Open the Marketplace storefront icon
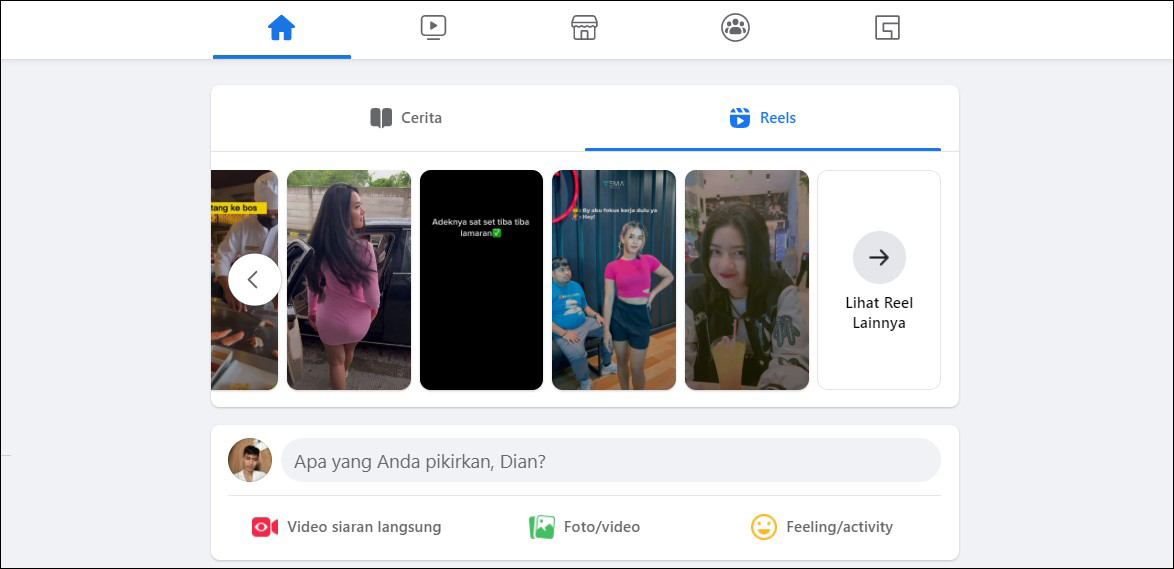 [x=584, y=28]
